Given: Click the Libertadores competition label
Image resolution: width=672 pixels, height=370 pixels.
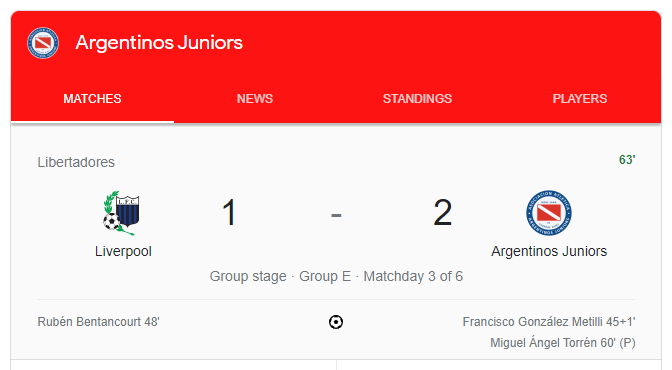Looking at the screenshot, I should pos(76,162).
